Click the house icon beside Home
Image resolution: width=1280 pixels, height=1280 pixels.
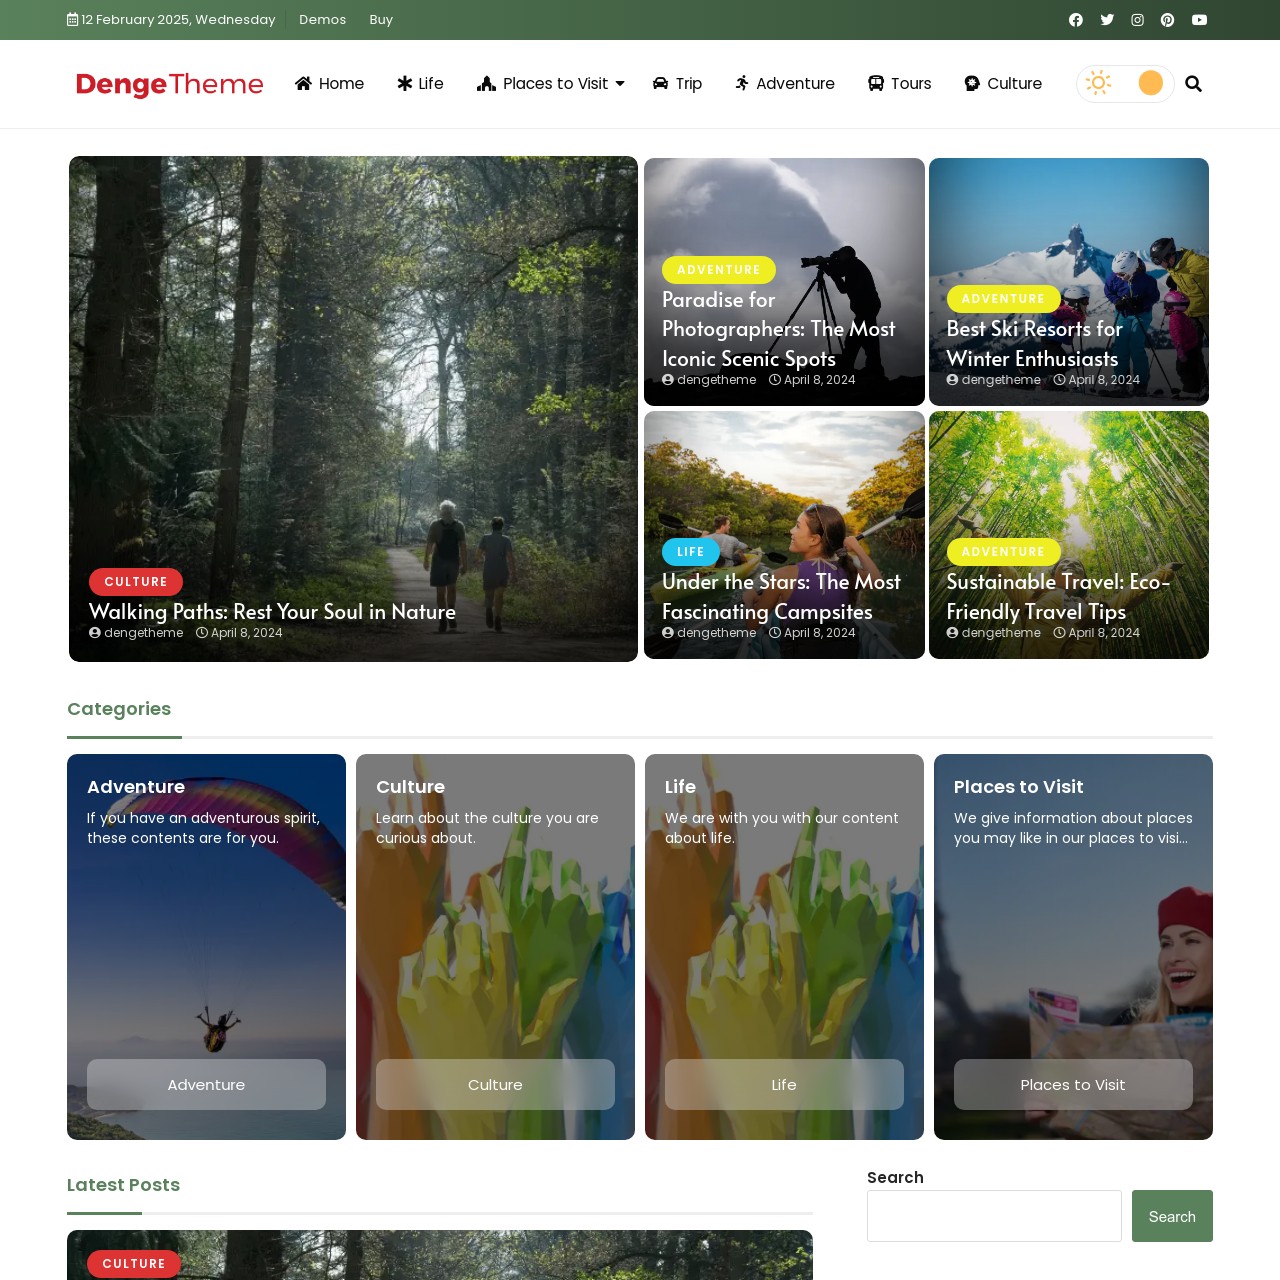click(x=304, y=84)
